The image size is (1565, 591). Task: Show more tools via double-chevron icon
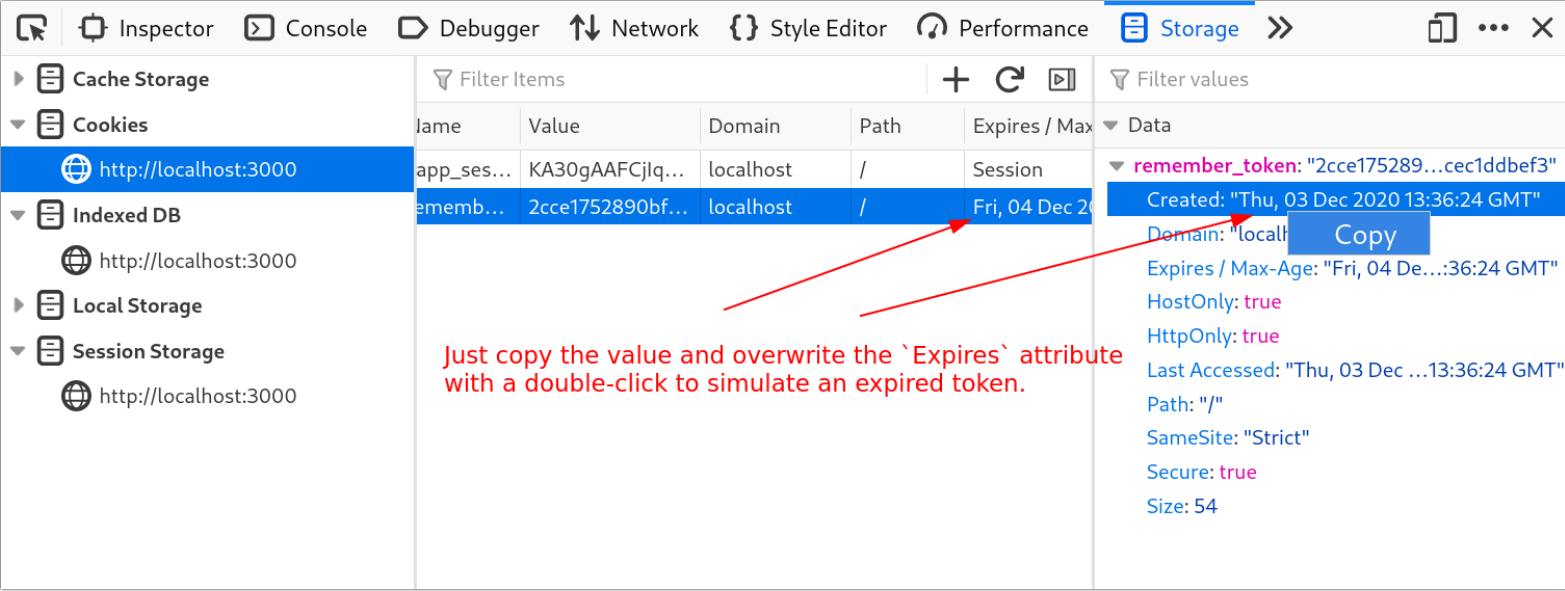click(x=1280, y=28)
